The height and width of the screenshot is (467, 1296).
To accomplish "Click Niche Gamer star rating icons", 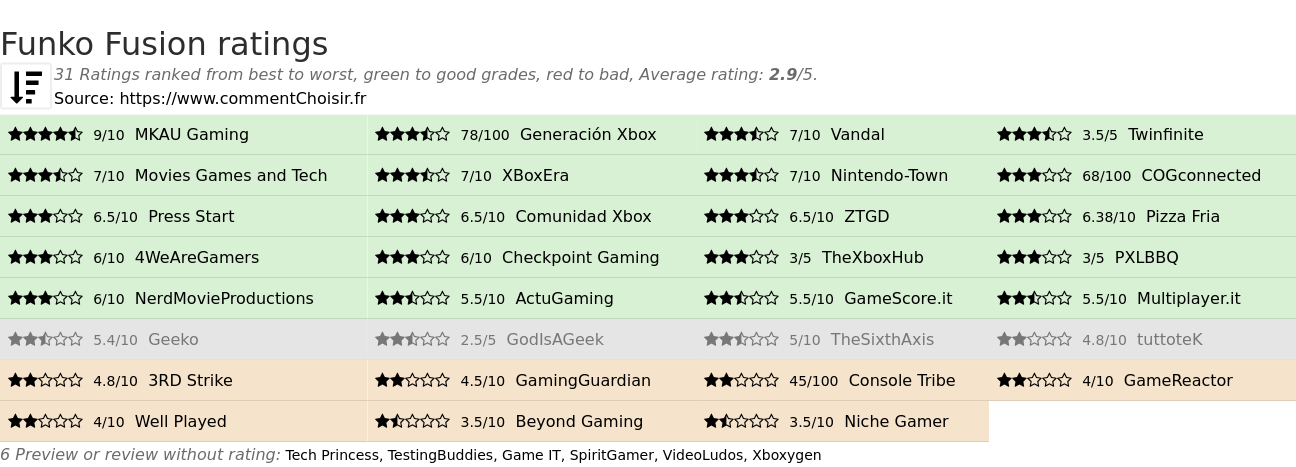I will click(x=741, y=421).
